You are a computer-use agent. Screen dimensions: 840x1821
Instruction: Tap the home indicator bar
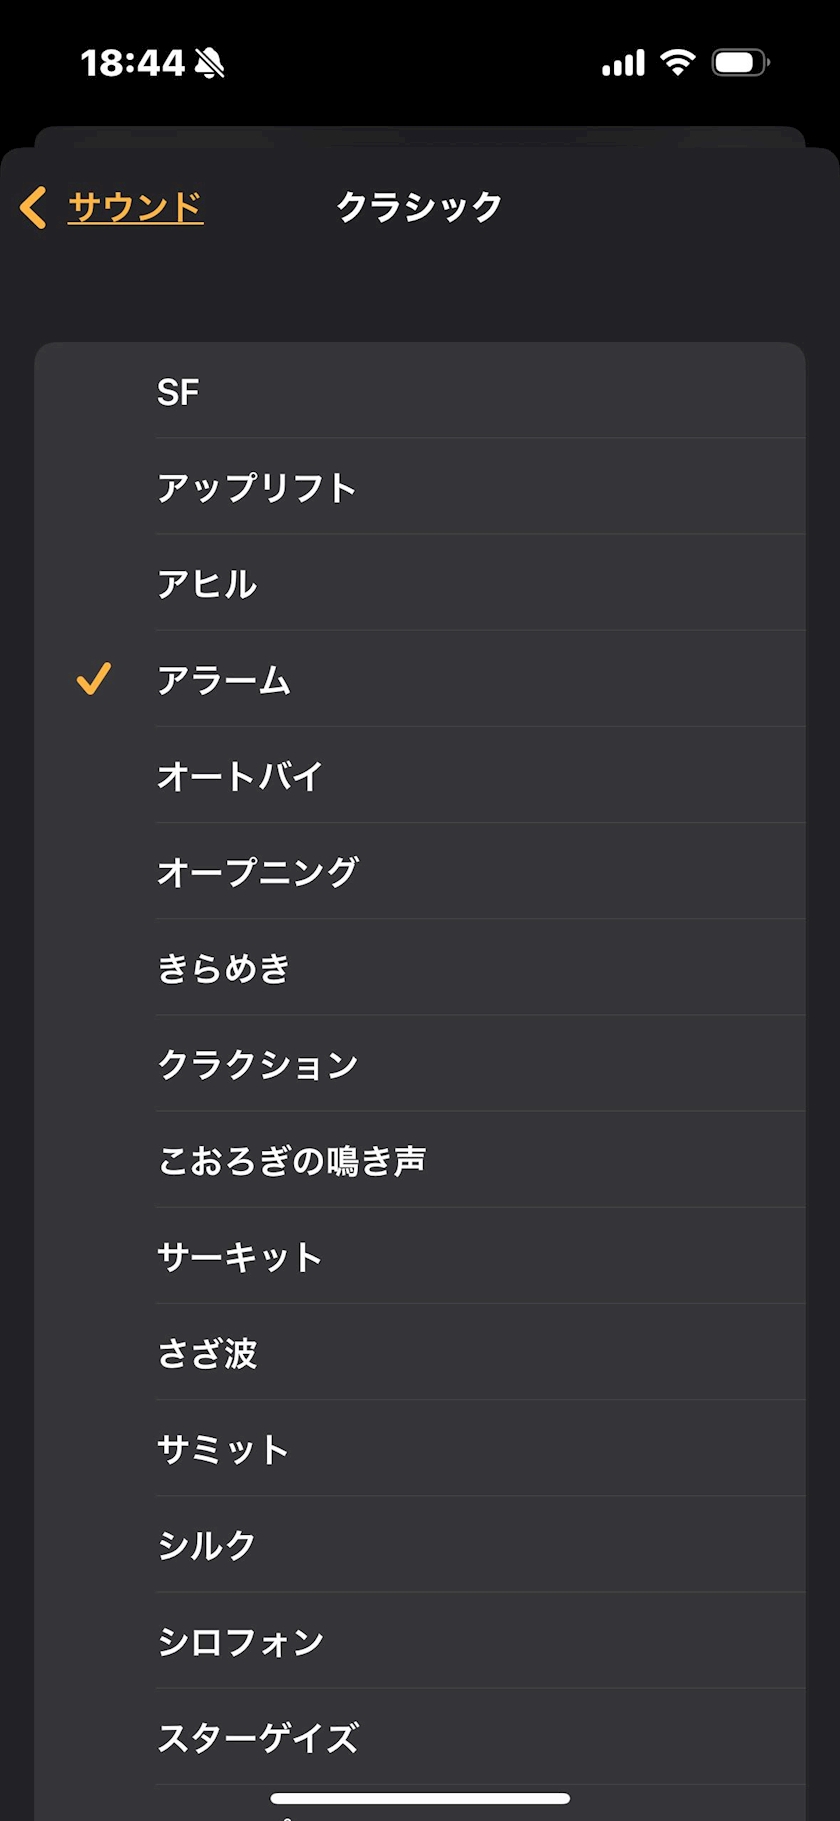[420, 1798]
